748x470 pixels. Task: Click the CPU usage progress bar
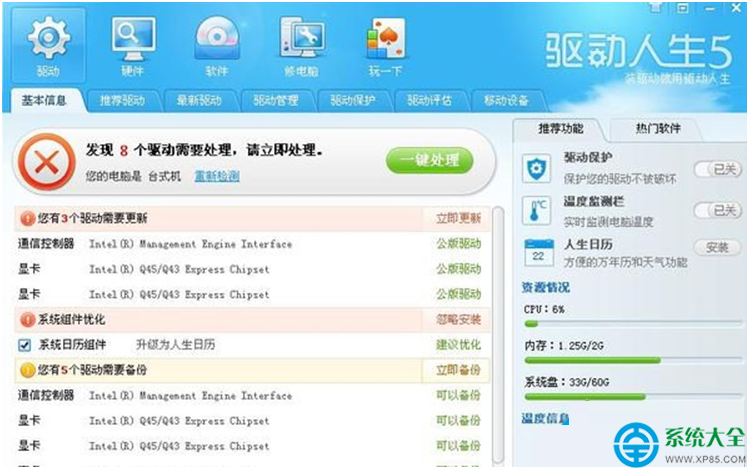tap(633, 324)
